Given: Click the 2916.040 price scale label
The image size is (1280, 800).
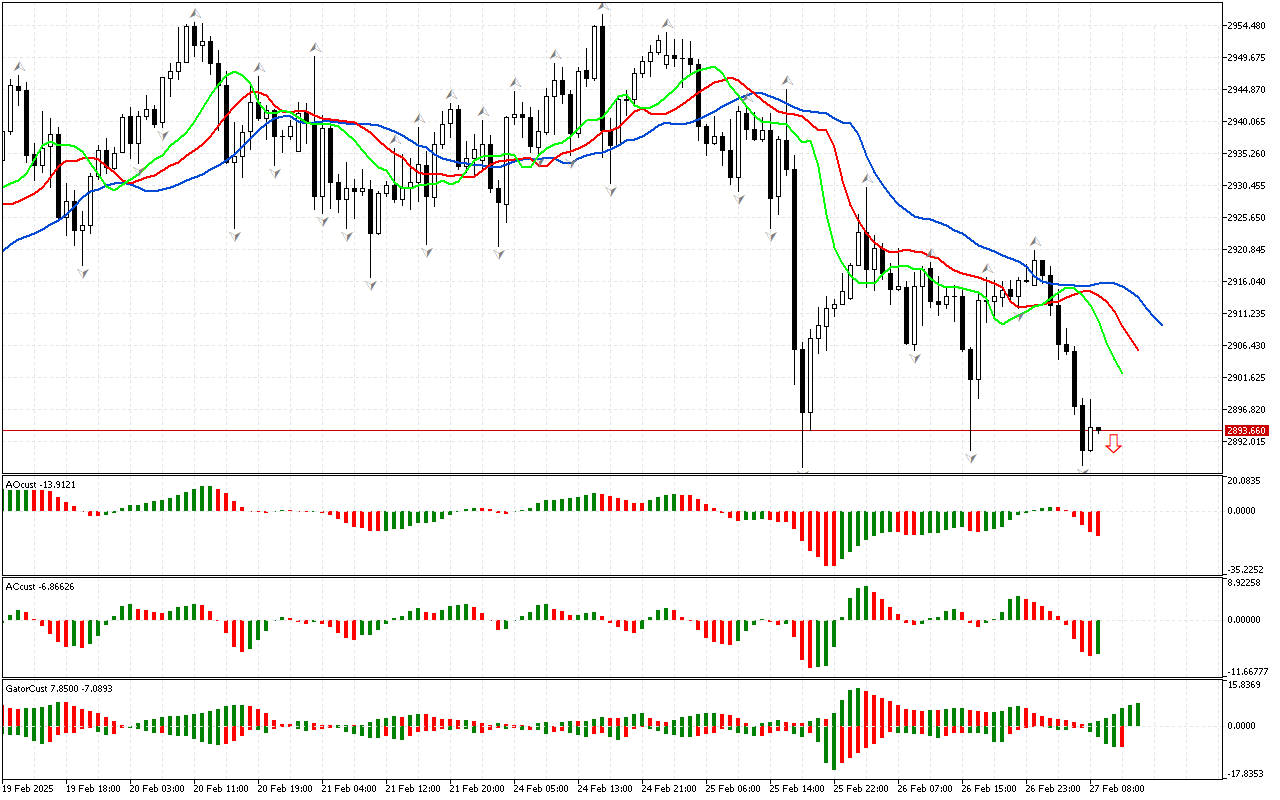Looking at the screenshot, I should (1248, 282).
